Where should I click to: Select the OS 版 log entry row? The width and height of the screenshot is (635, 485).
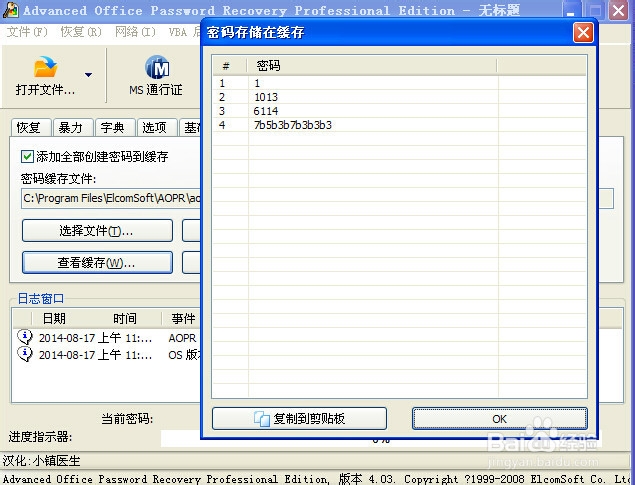108,355
